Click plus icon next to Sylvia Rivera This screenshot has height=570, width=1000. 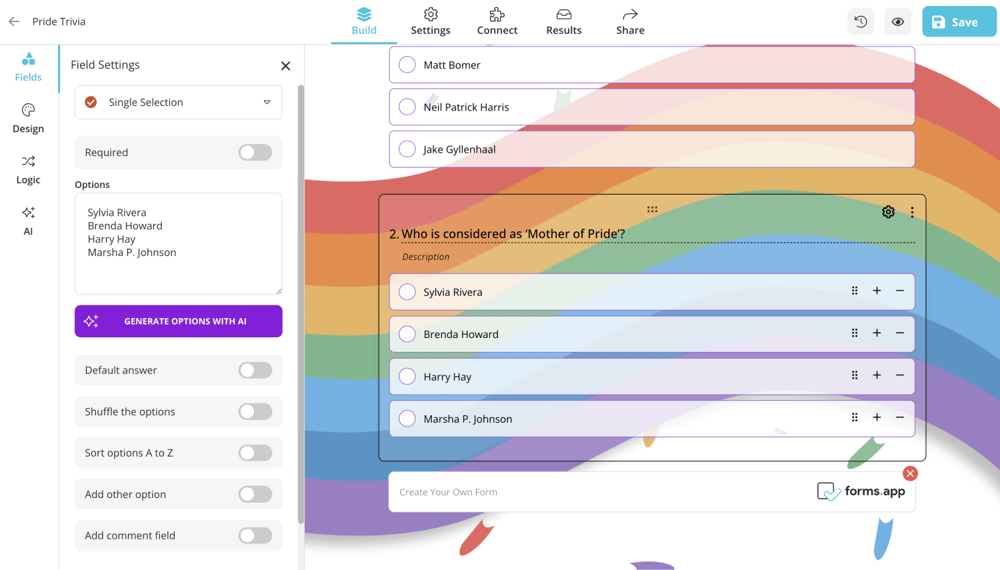[x=877, y=291]
